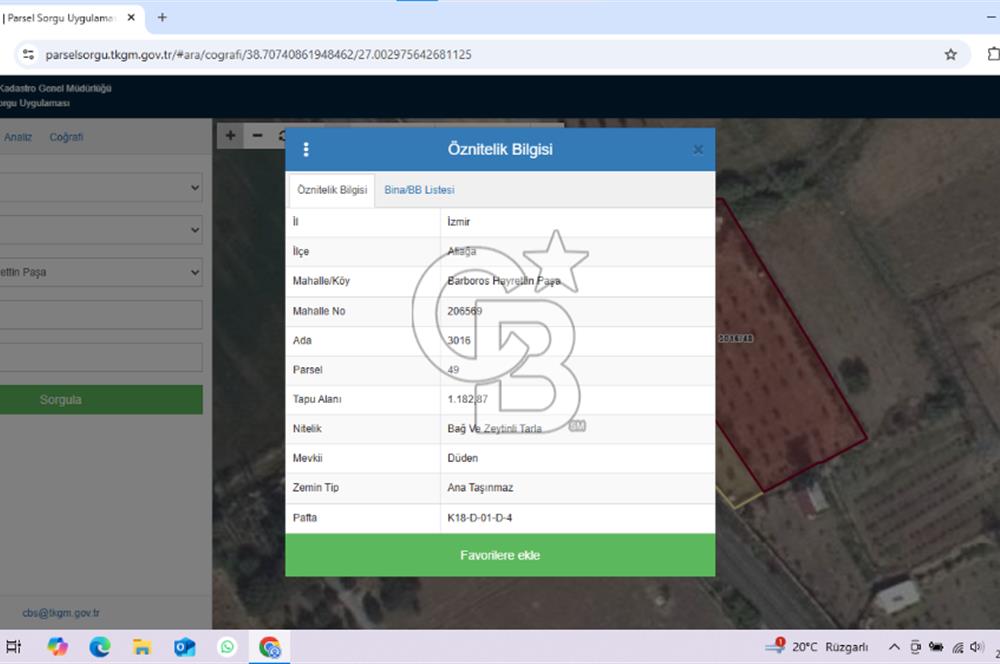Open WhatsApp from the taskbar
The height and width of the screenshot is (664, 1000).
[227, 647]
